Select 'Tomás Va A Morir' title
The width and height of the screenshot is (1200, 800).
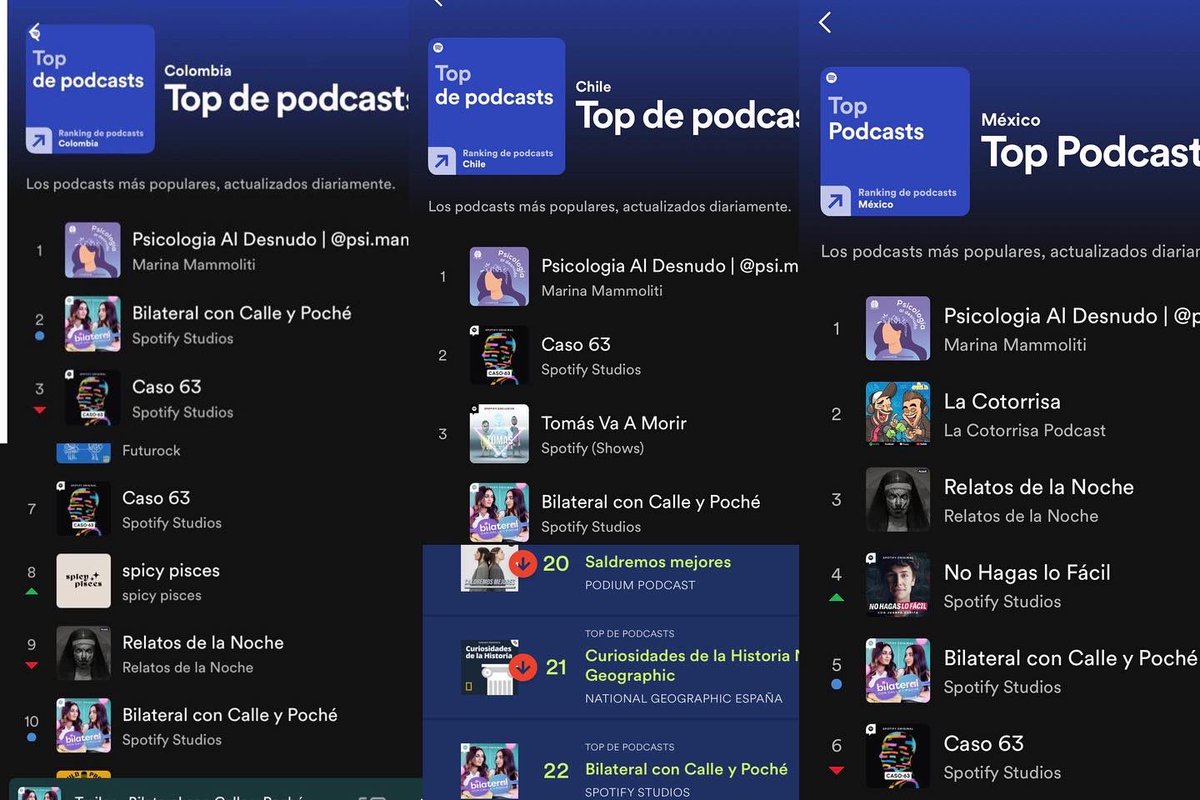tap(614, 423)
